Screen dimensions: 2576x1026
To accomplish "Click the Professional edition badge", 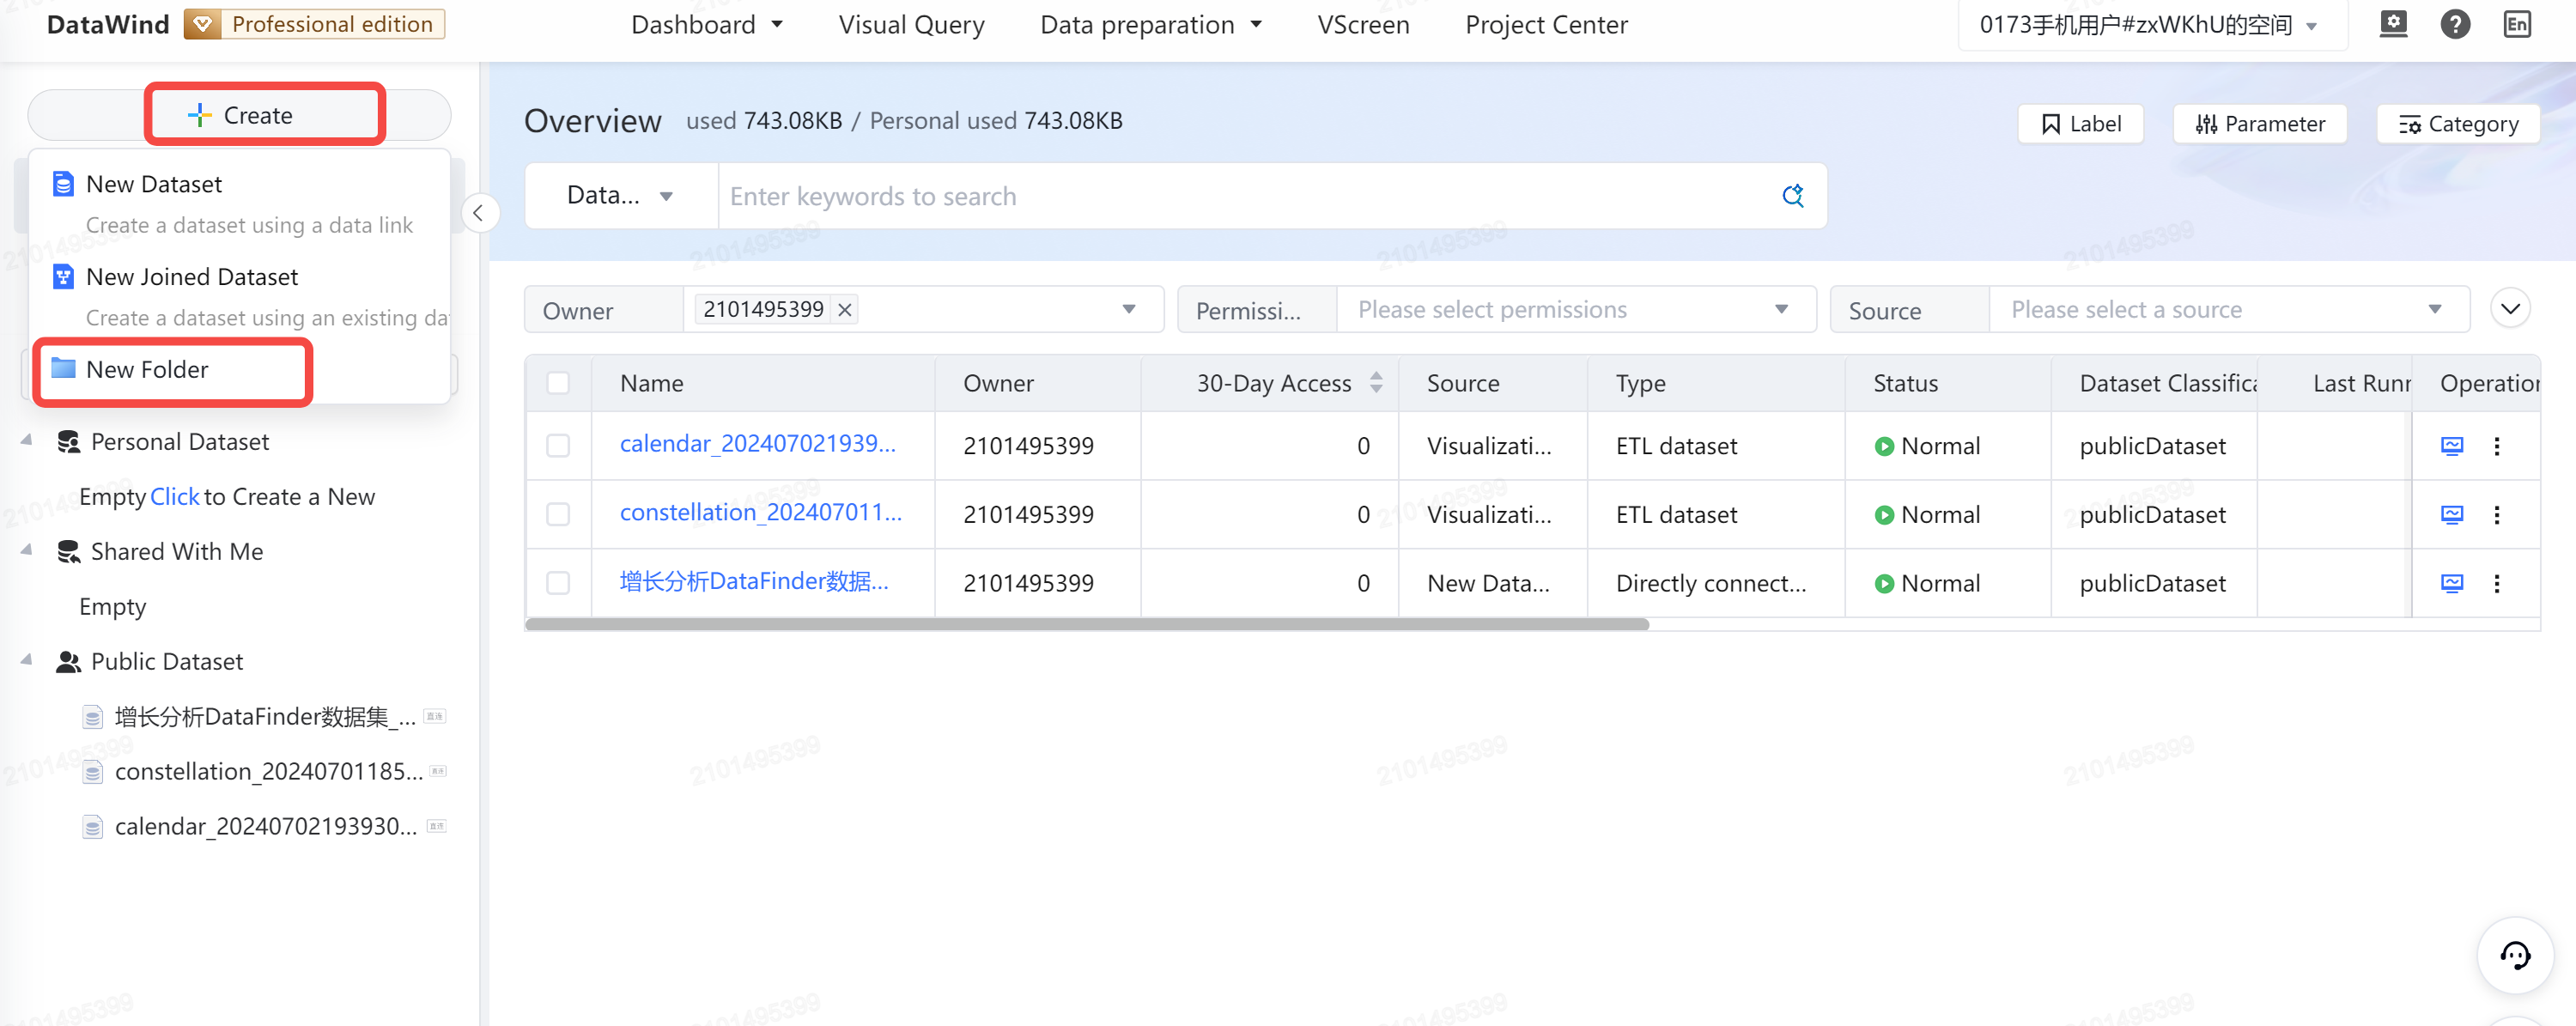I will click(315, 24).
